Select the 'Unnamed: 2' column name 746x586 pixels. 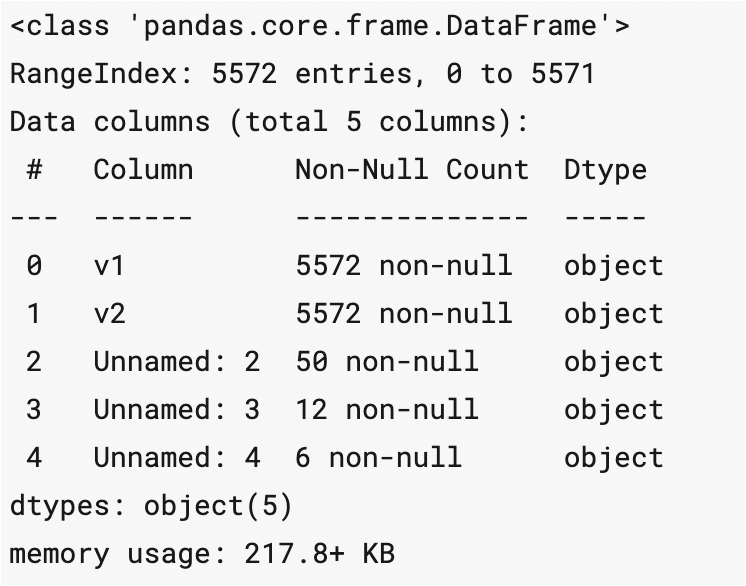(x=177, y=361)
